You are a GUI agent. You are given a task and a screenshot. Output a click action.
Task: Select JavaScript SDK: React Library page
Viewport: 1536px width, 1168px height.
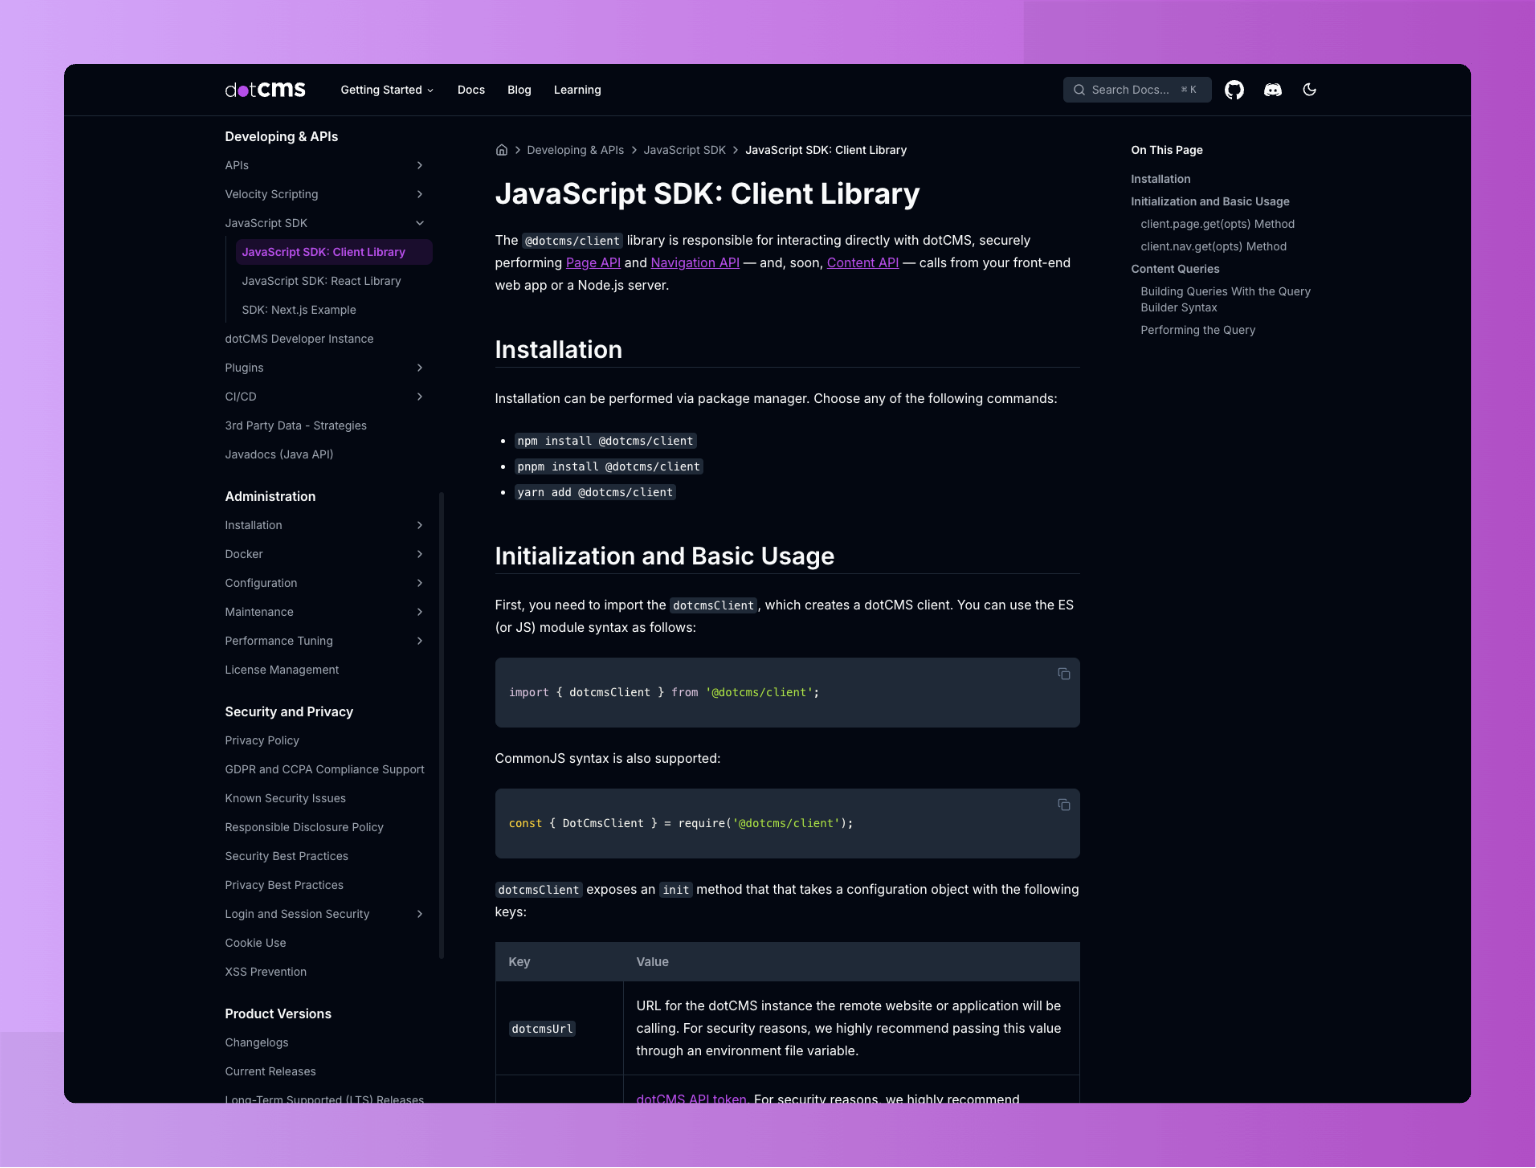click(321, 281)
